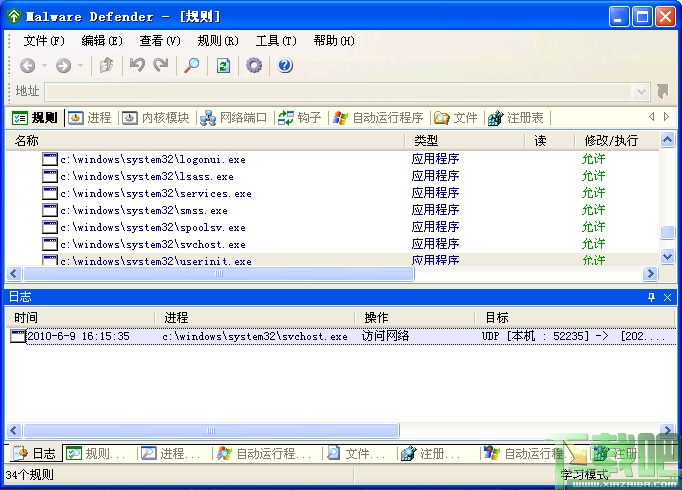Select the 日志 tab in the bottom tab bar
The height and width of the screenshot is (490, 682).
coord(36,453)
